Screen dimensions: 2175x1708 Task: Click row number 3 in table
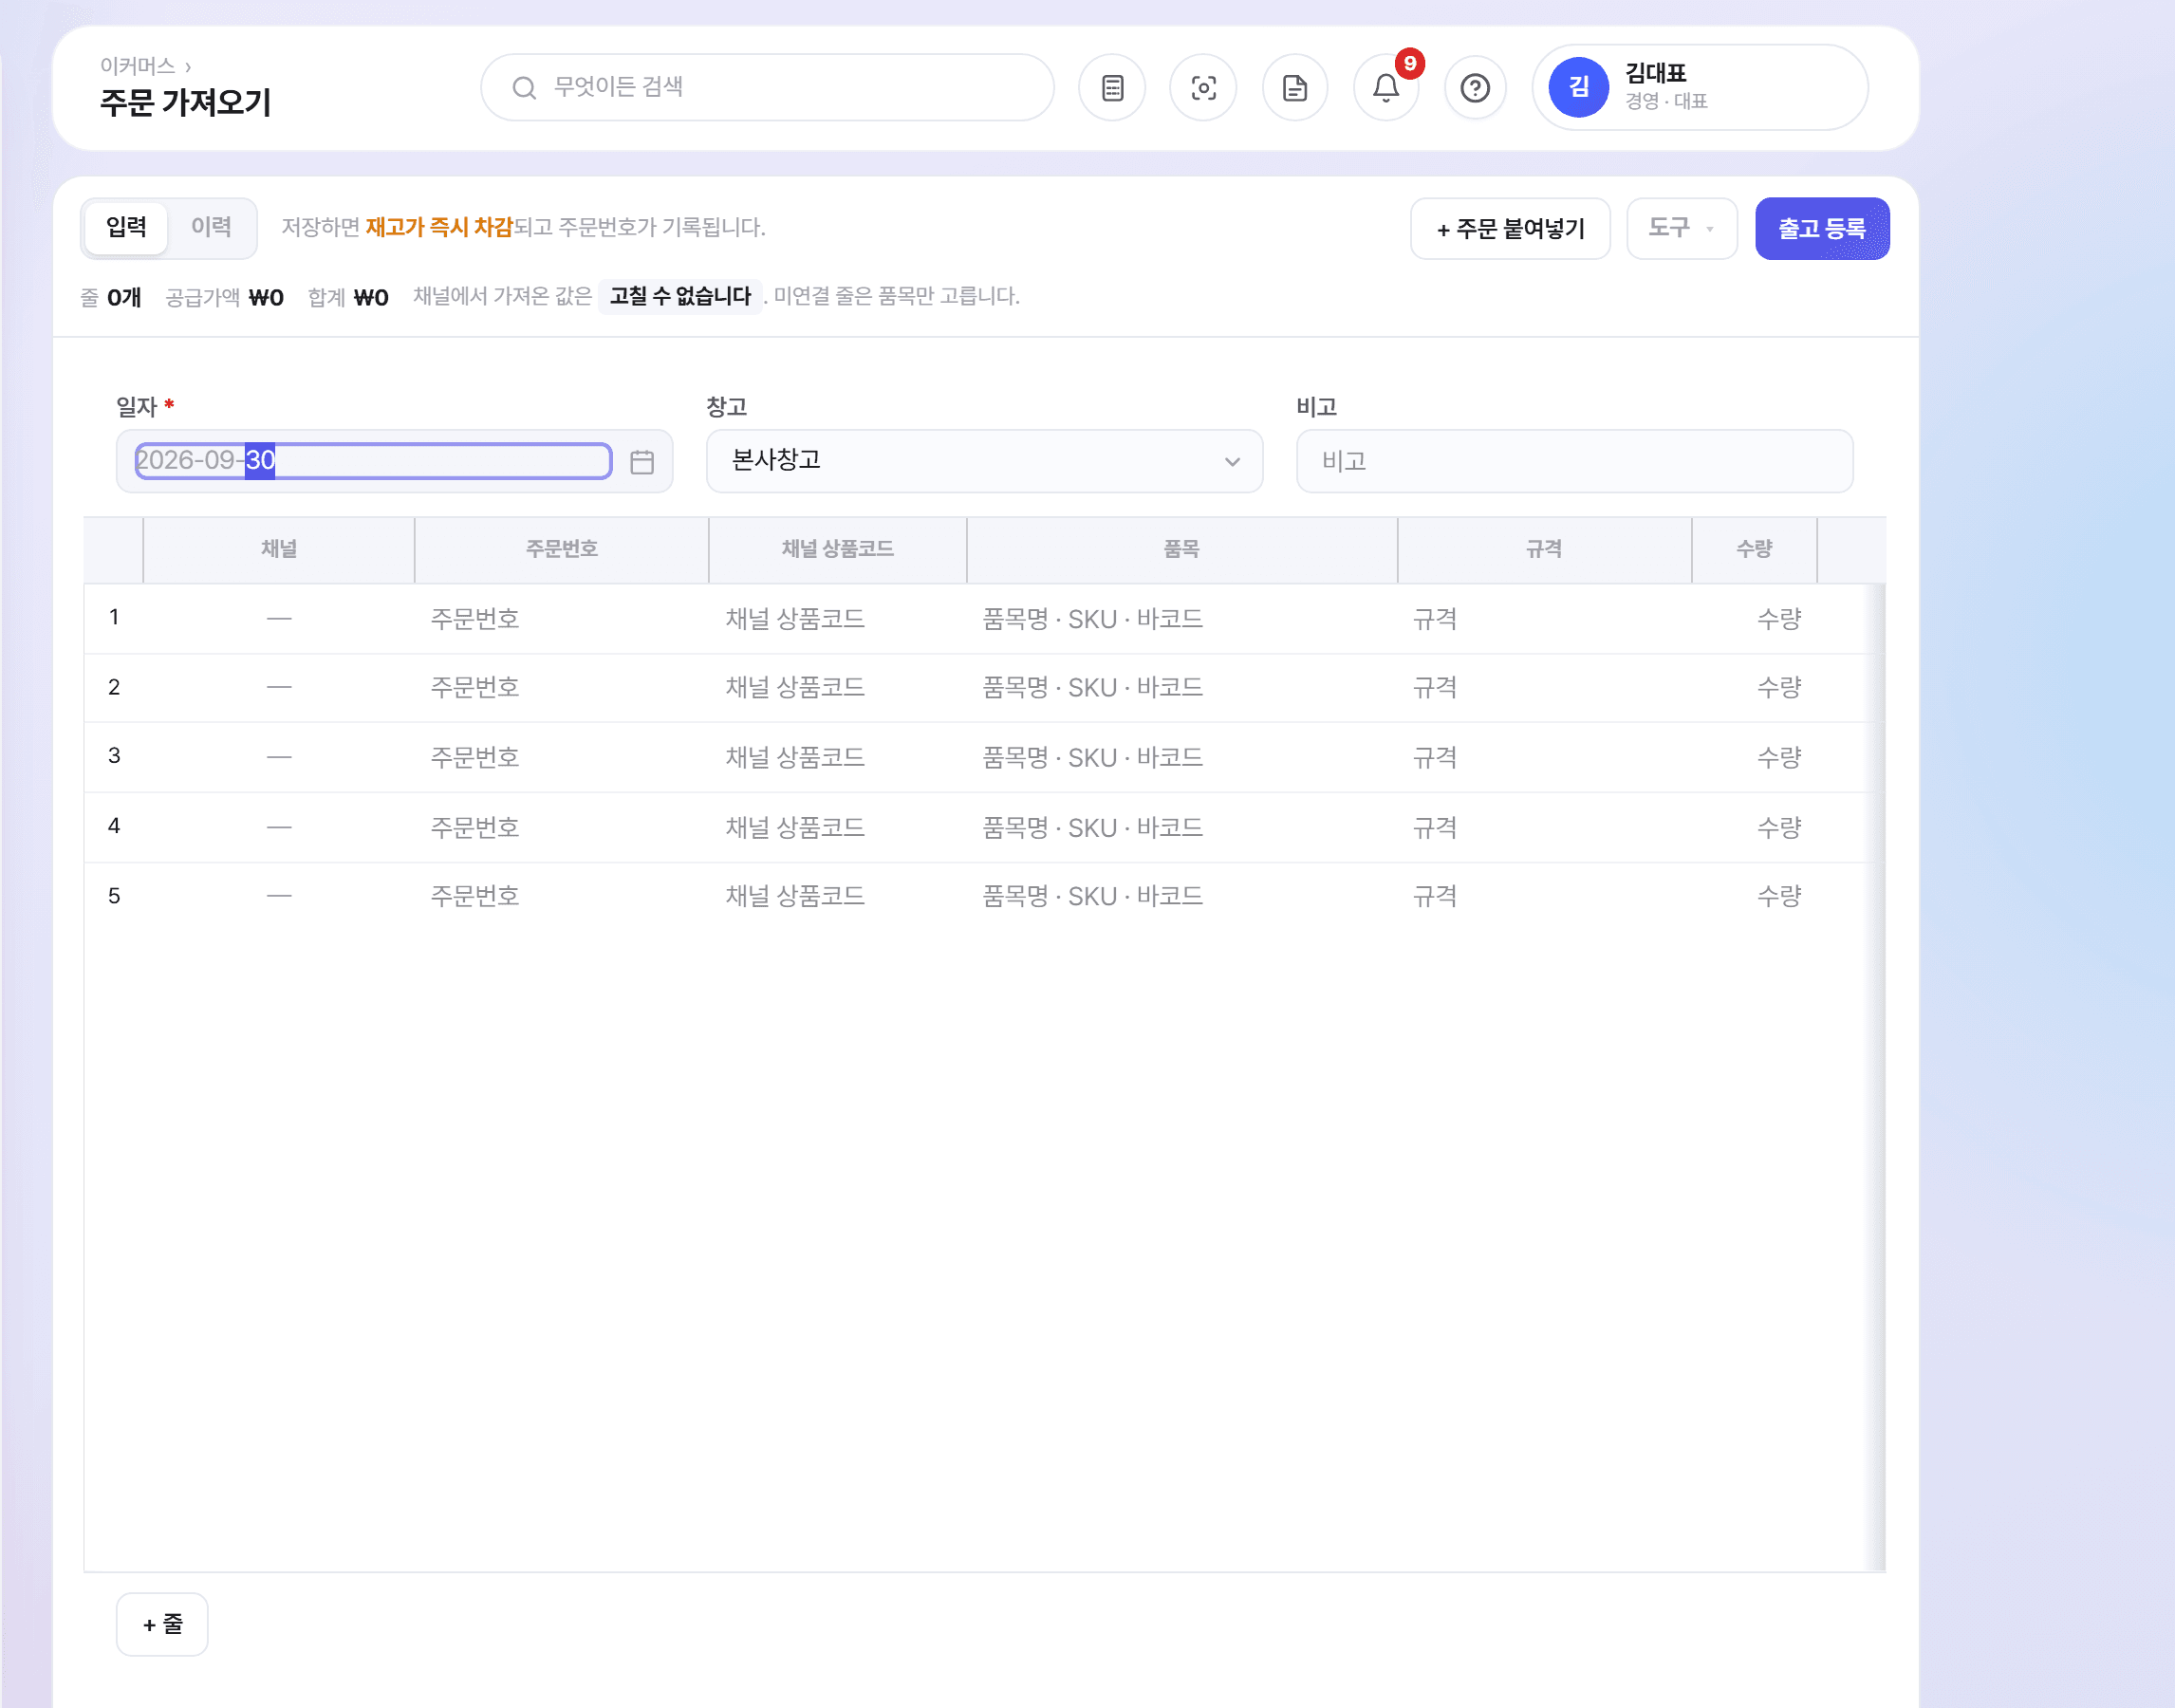coord(114,756)
